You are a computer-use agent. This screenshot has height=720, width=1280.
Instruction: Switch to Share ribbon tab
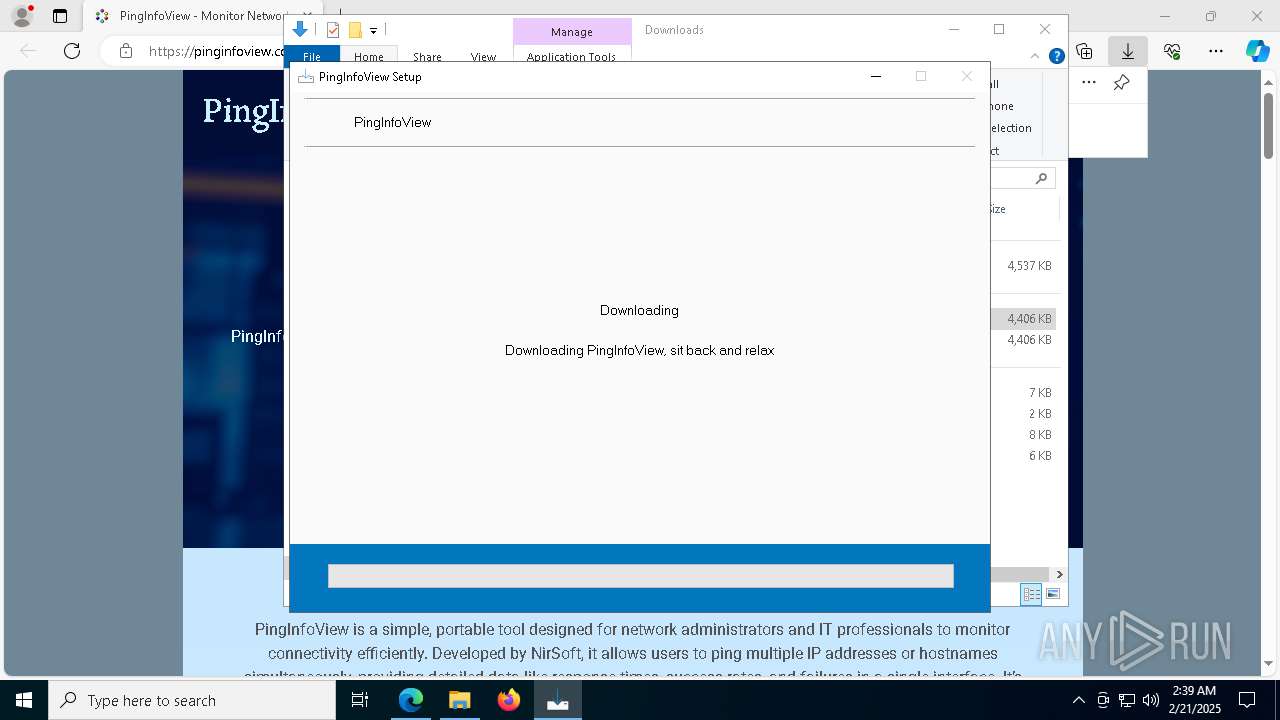click(x=427, y=57)
